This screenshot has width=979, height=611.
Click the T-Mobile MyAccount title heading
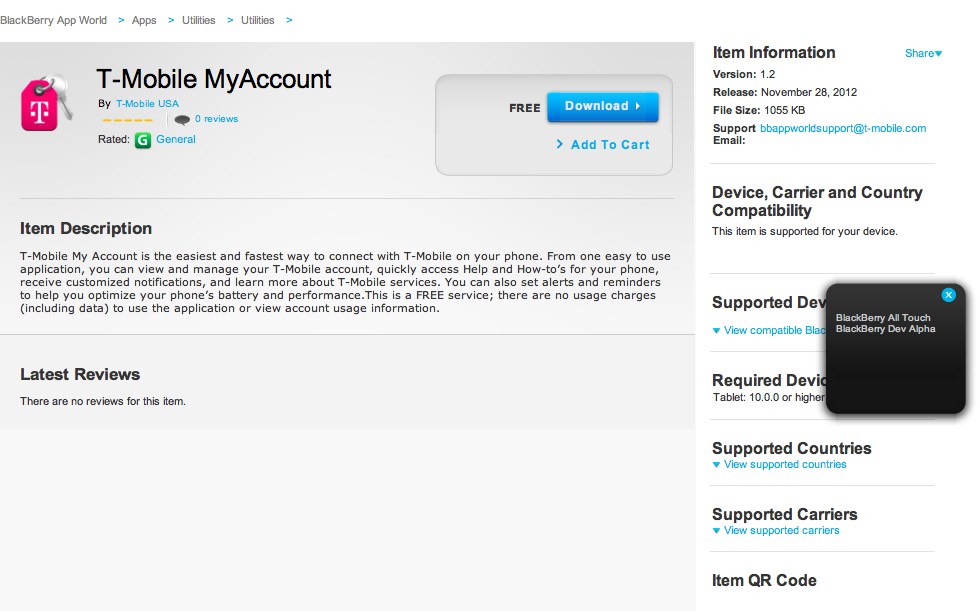(x=214, y=79)
